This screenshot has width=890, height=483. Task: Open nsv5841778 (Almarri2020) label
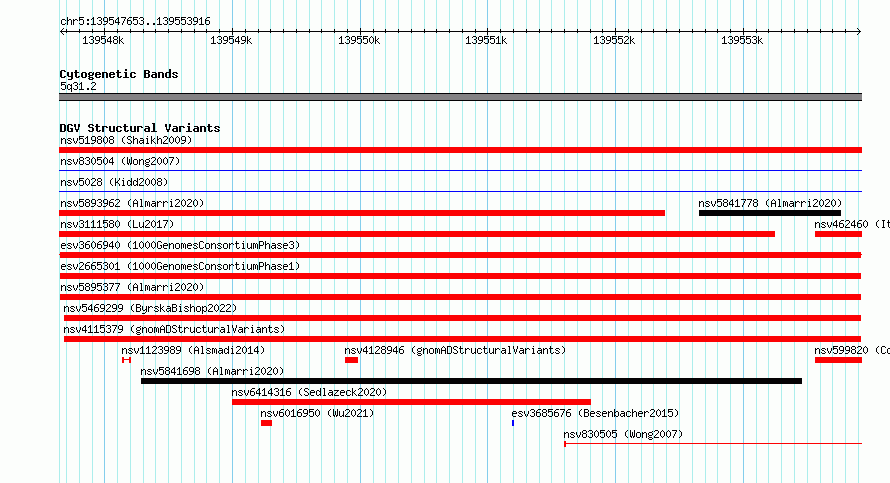[770, 203]
